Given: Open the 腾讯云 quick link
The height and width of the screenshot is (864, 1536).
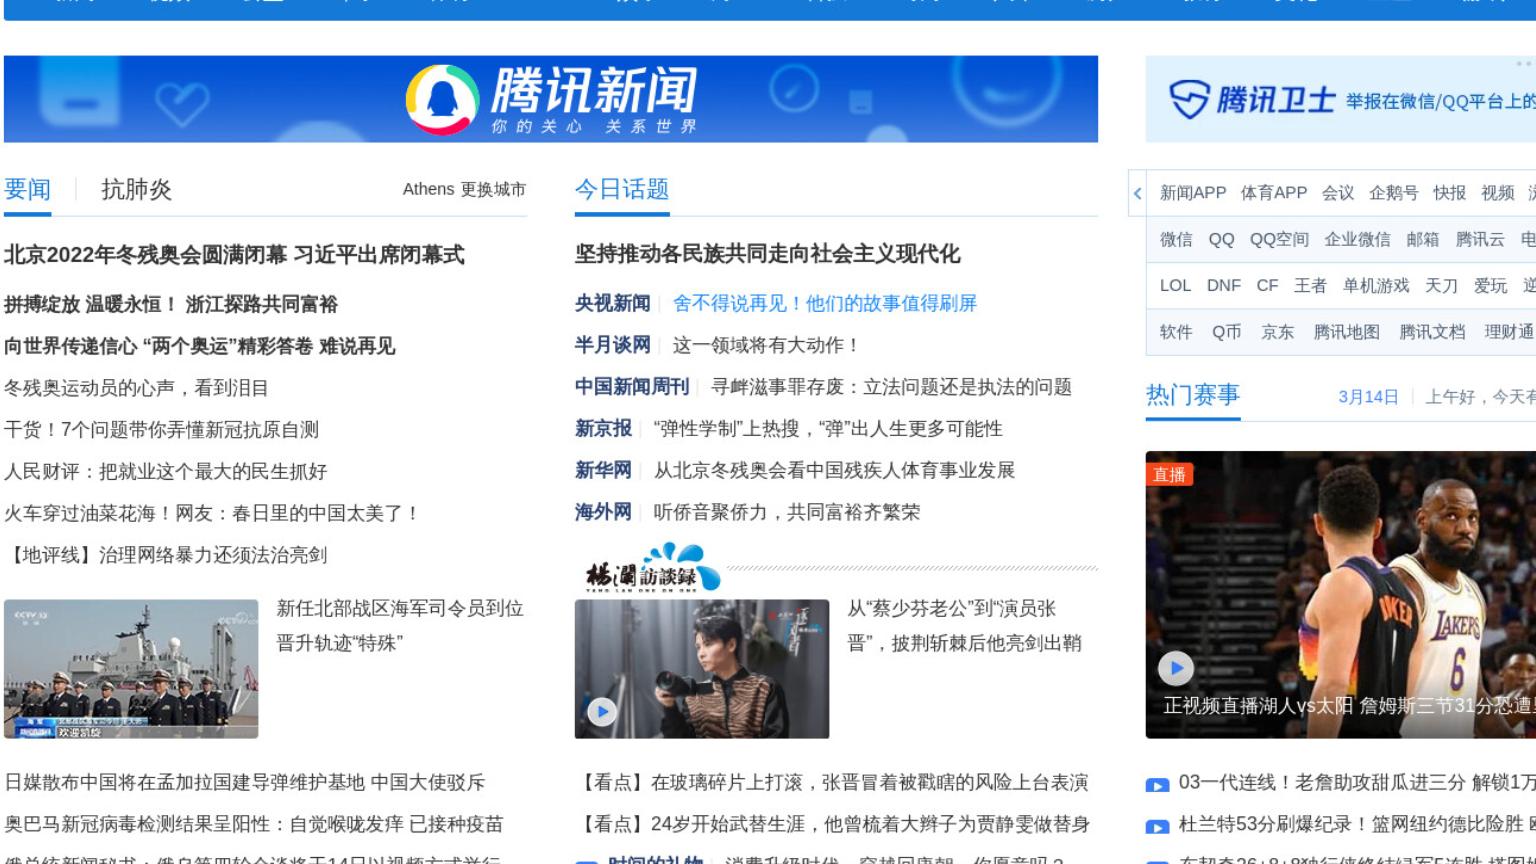Looking at the screenshot, I should pyautogui.click(x=1480, y=239).
